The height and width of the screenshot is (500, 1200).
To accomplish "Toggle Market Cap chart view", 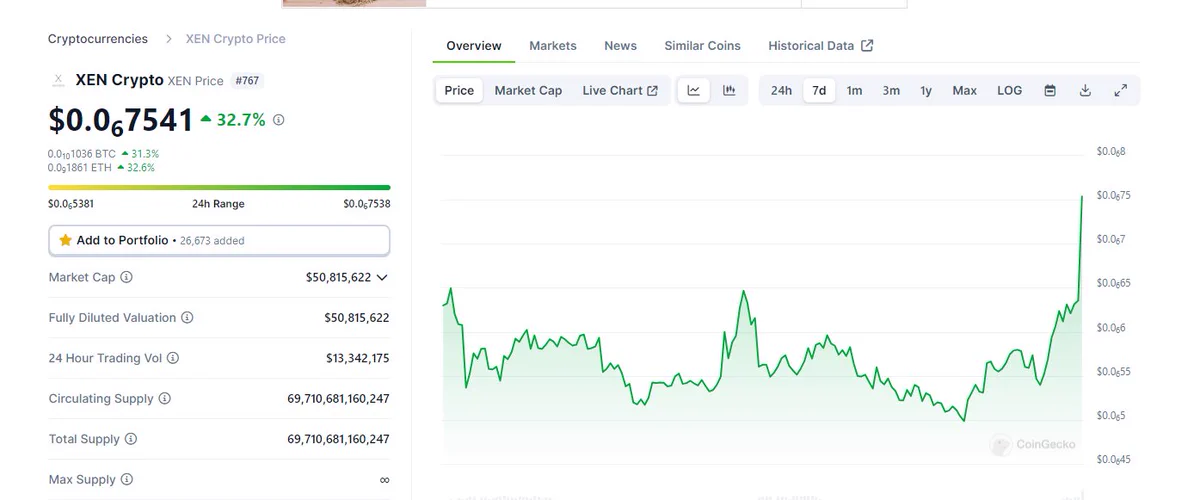I will pyautogui.click(x=528, y=90).
